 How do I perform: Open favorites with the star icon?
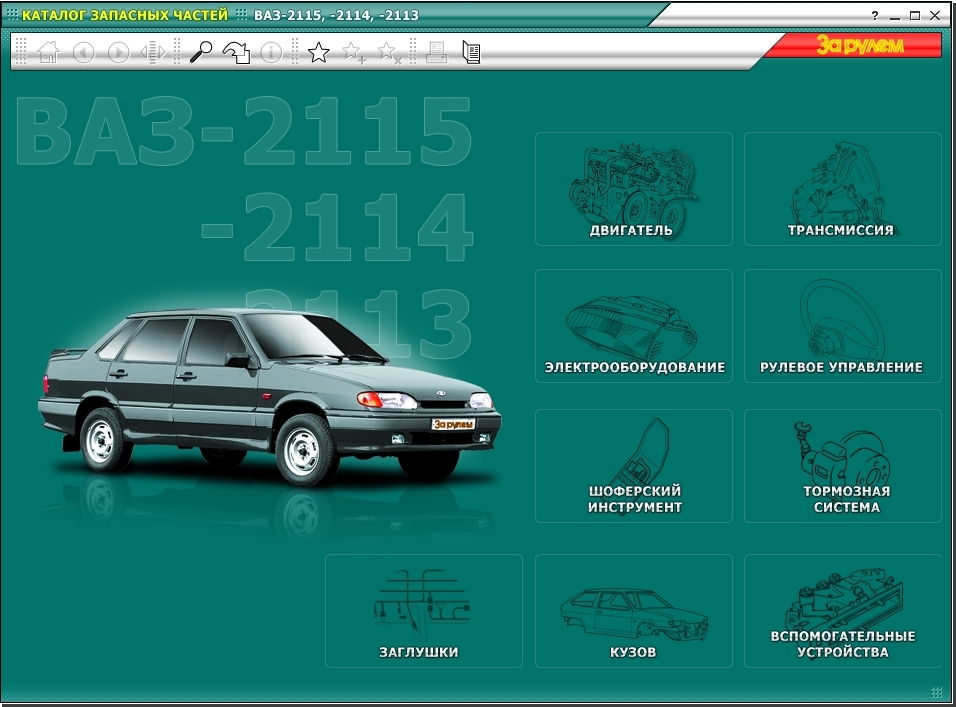pos(318,52)
